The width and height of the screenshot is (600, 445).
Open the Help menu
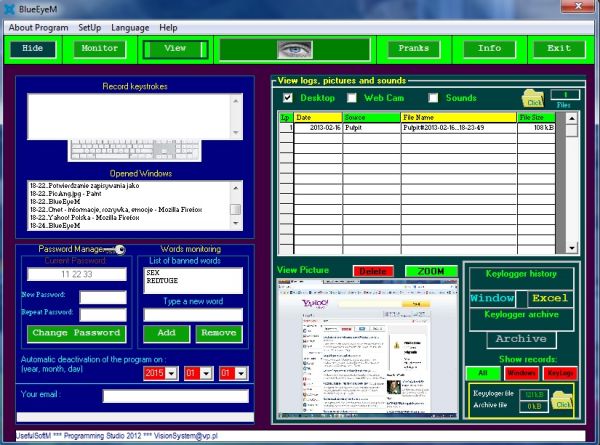pos(168,28)
